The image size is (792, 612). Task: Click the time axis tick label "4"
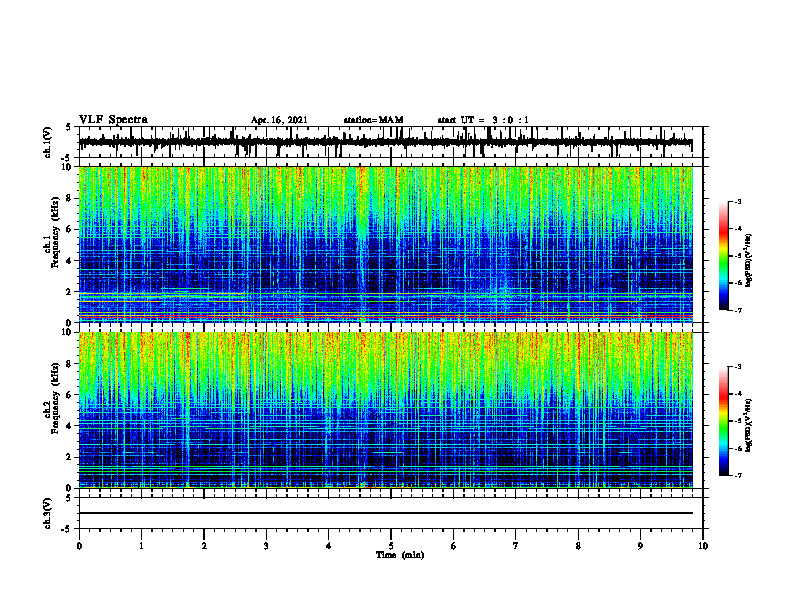point(329,546)
